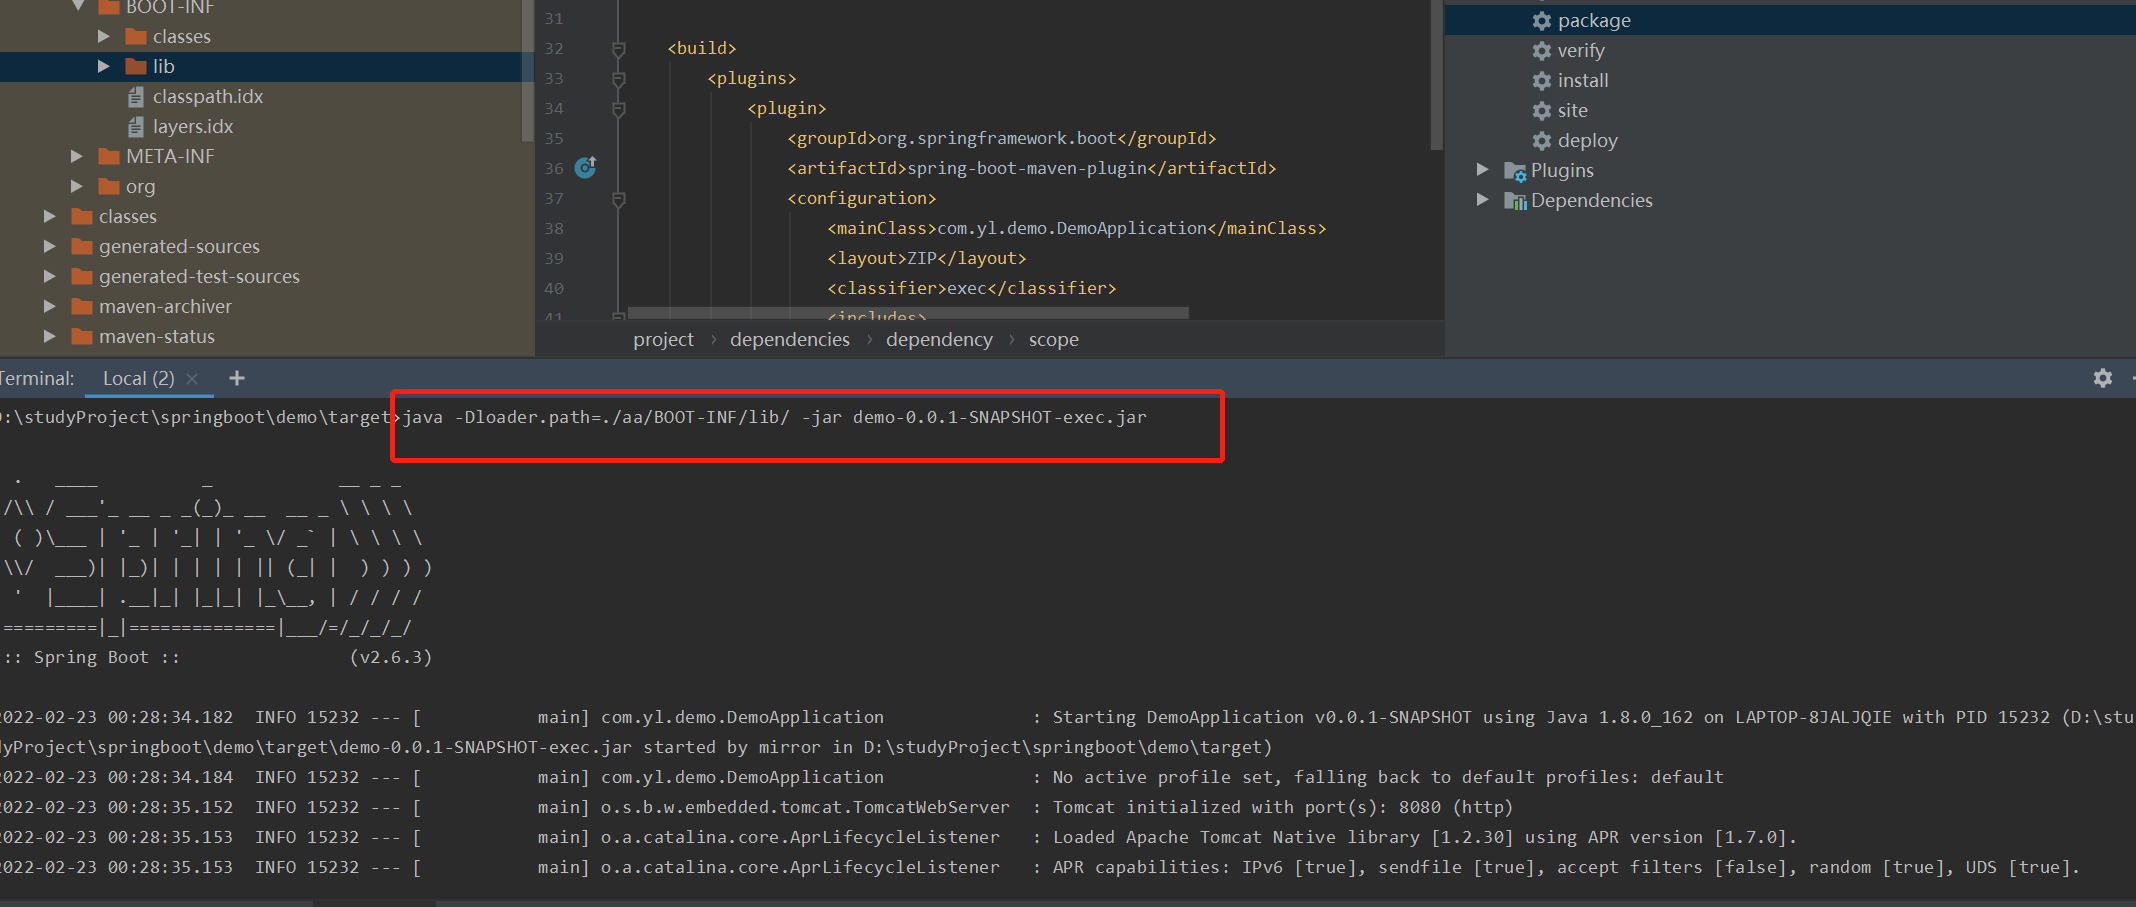
Task: Click the editor vertical scrollbar
Action: [x=1437, y=75]
